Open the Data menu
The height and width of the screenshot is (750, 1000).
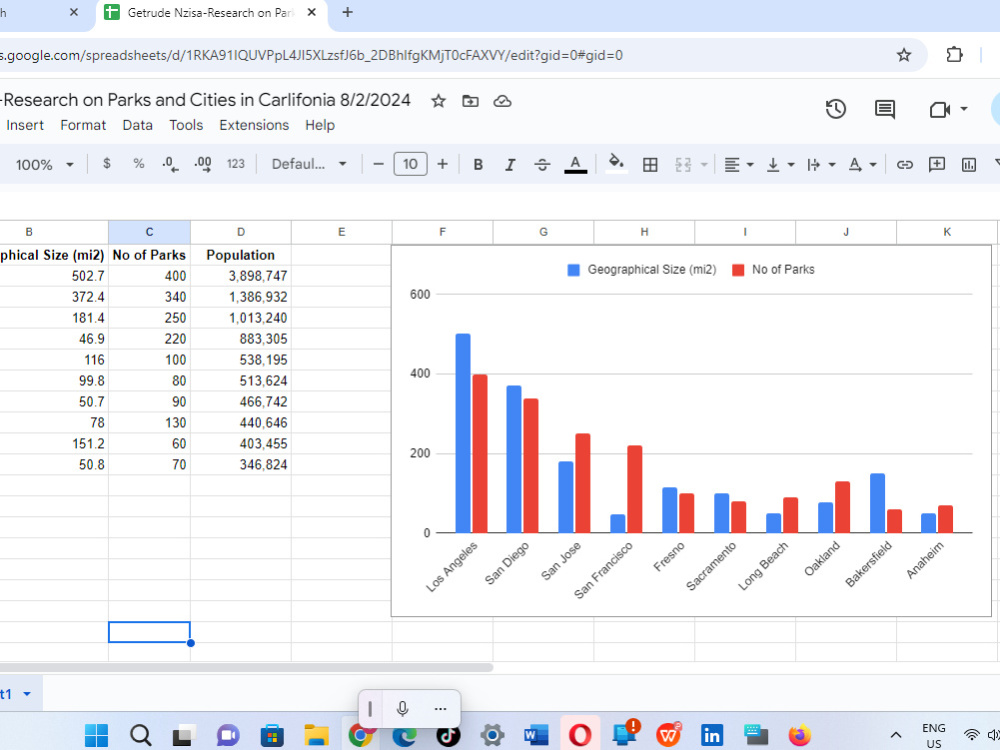137,125
